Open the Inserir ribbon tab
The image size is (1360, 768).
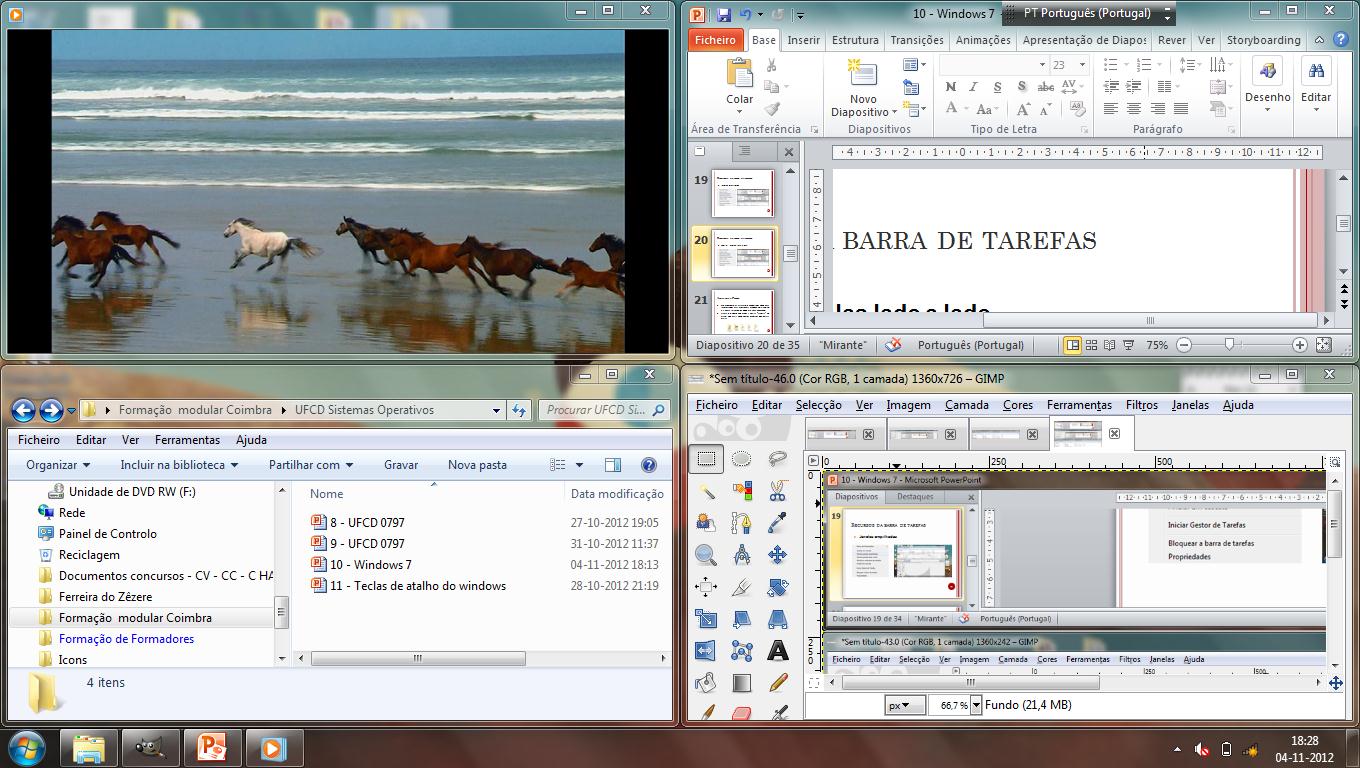point(803,40)
